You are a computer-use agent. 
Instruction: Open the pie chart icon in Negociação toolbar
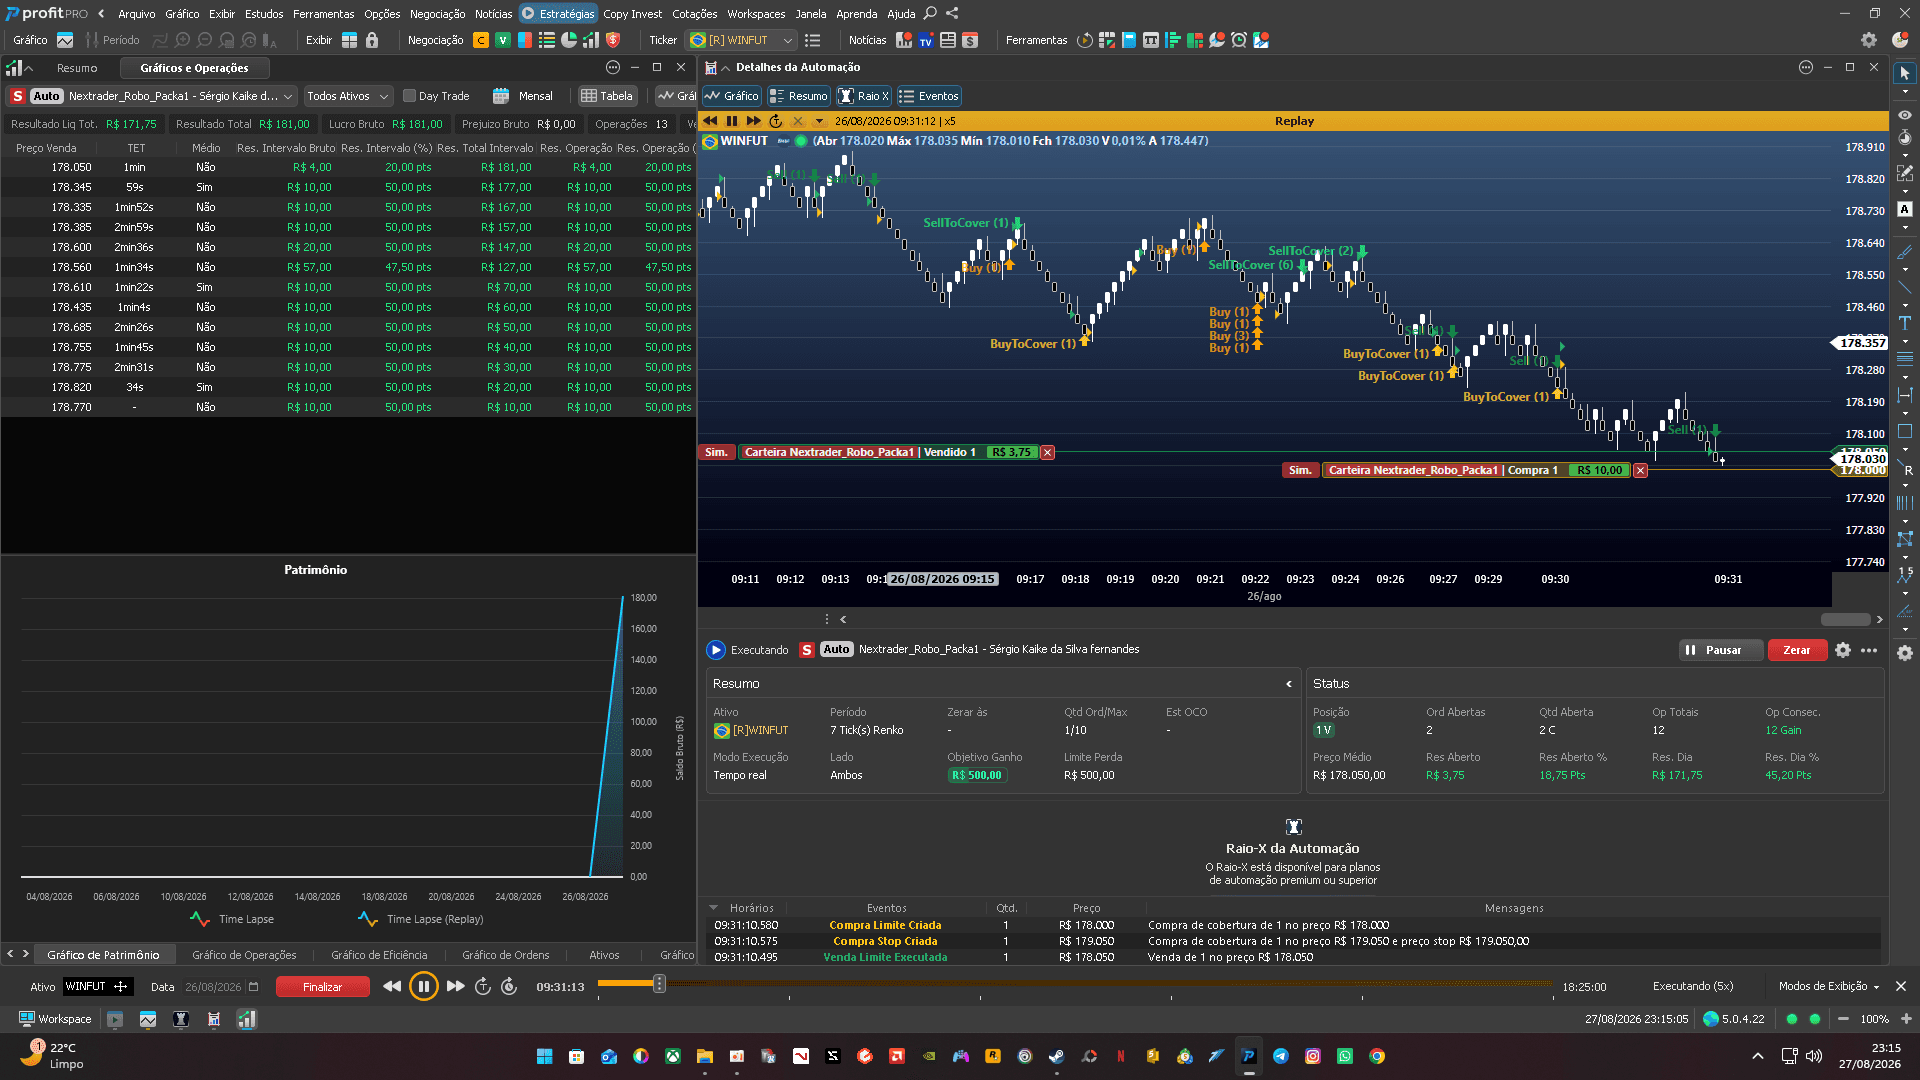click(569, 40)
